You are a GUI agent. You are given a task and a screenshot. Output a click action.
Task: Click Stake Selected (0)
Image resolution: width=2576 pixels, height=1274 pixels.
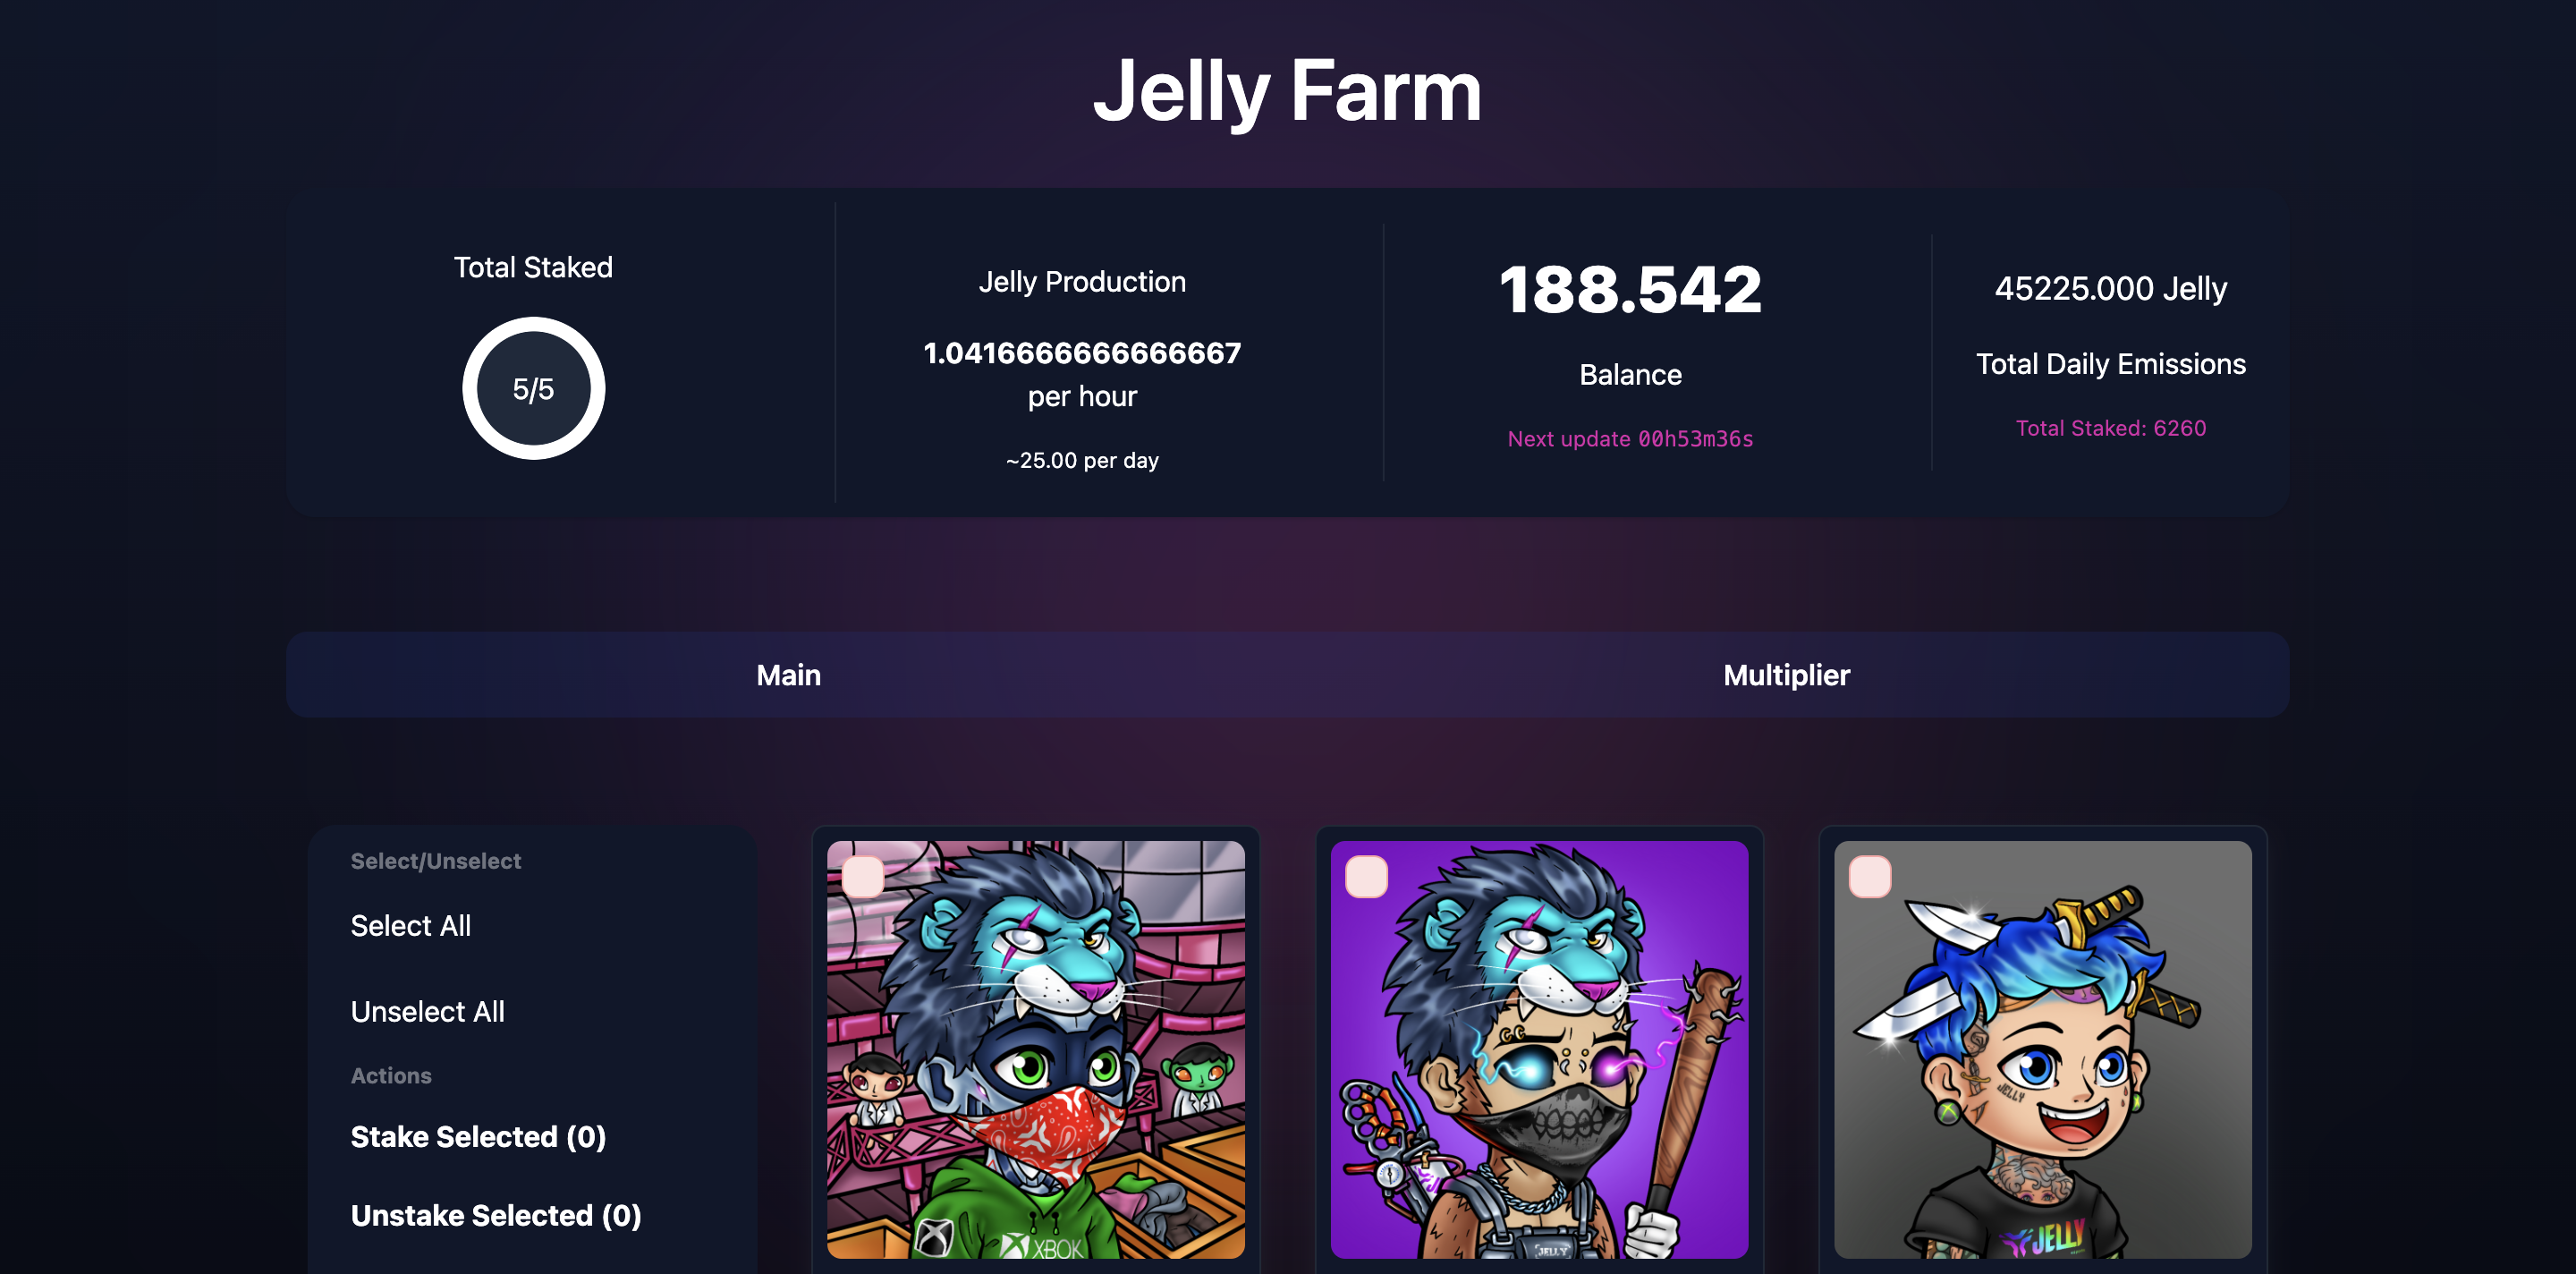point(478,1137)
